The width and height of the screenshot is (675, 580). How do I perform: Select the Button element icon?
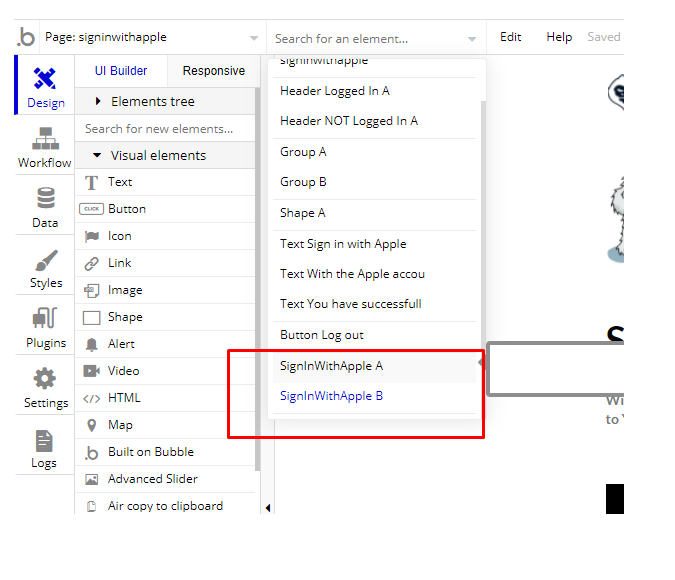click(x=91, y=209)
